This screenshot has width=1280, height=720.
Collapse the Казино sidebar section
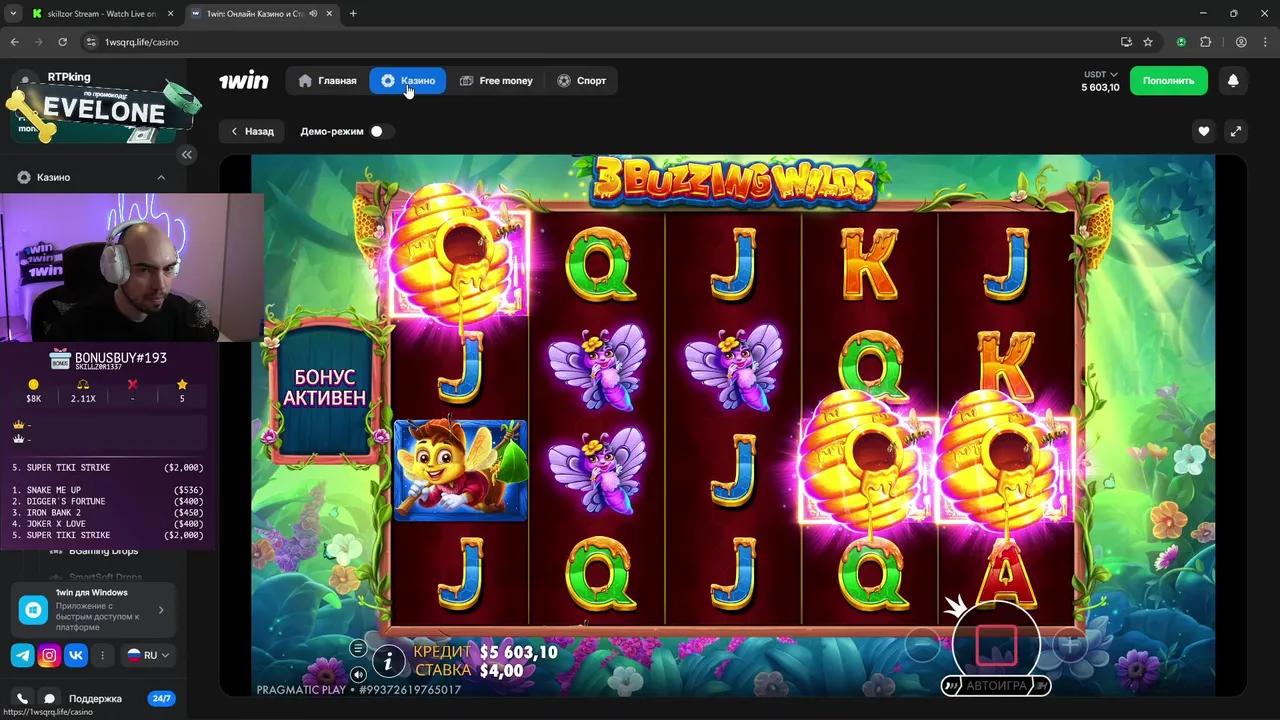pyautogui.click(x=161, y=177)
